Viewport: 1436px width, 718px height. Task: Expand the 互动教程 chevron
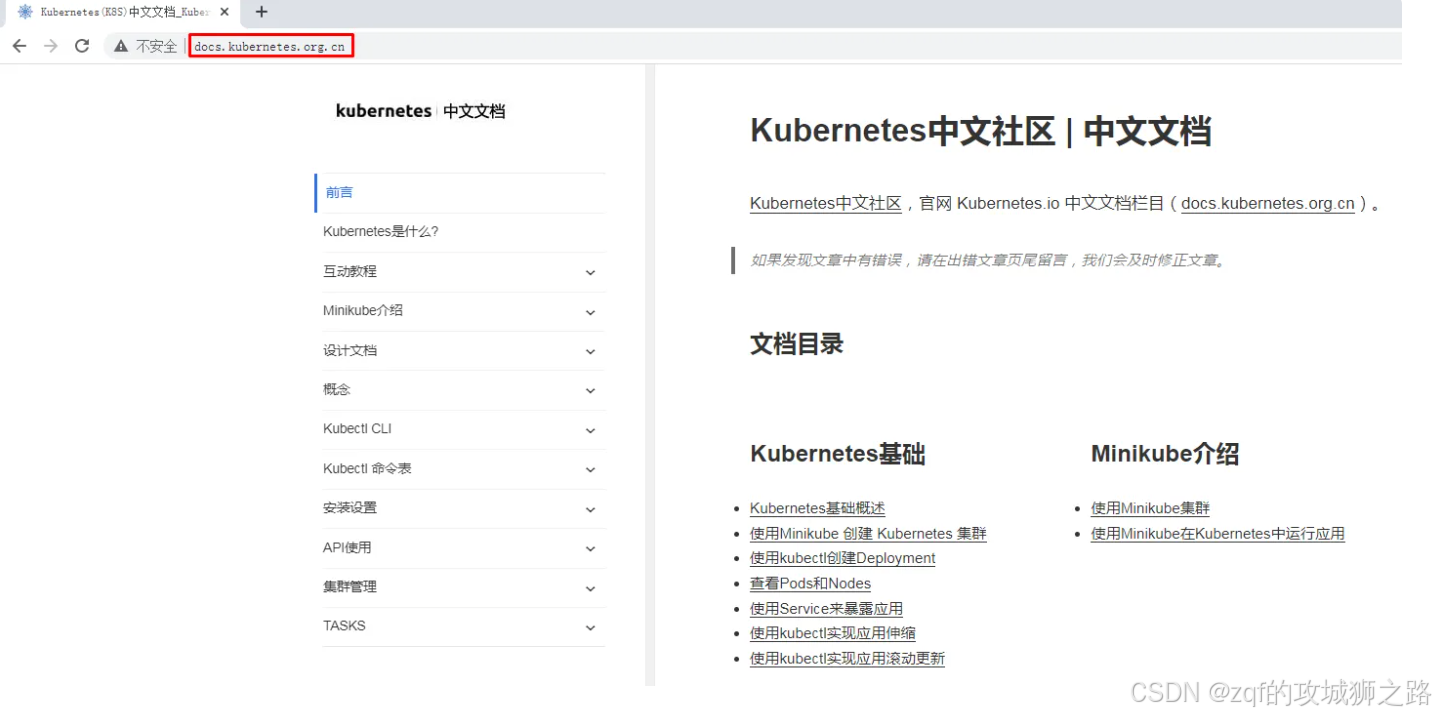tap(590, 273)
